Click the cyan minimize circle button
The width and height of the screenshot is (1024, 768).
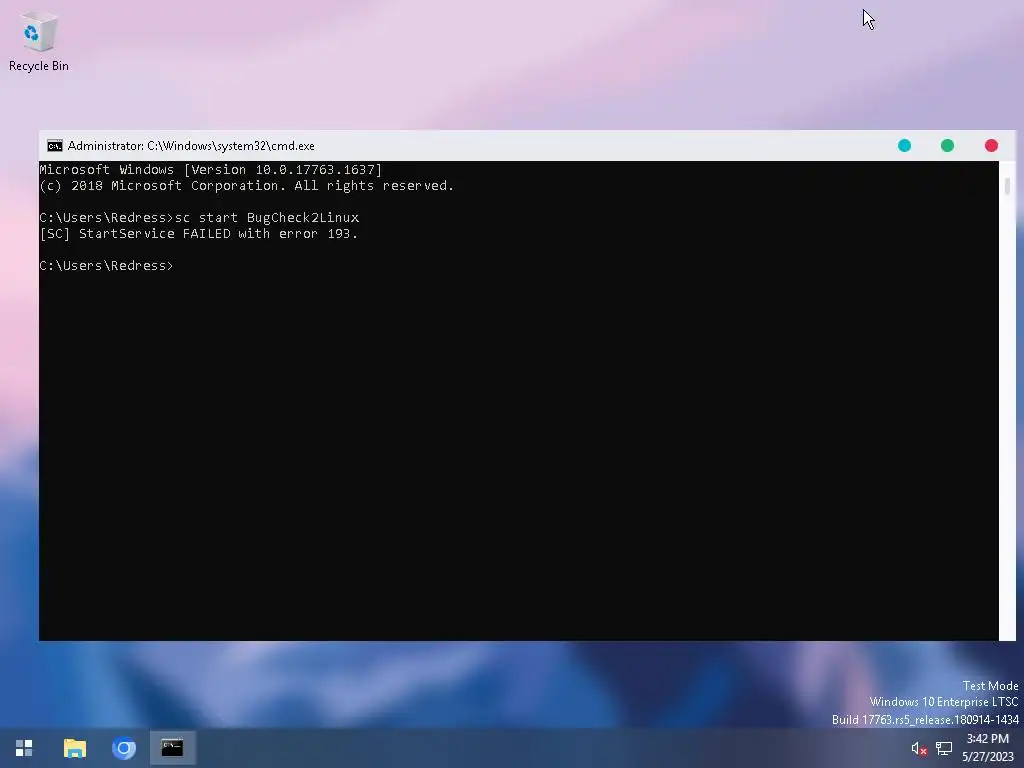pos(904,146)
